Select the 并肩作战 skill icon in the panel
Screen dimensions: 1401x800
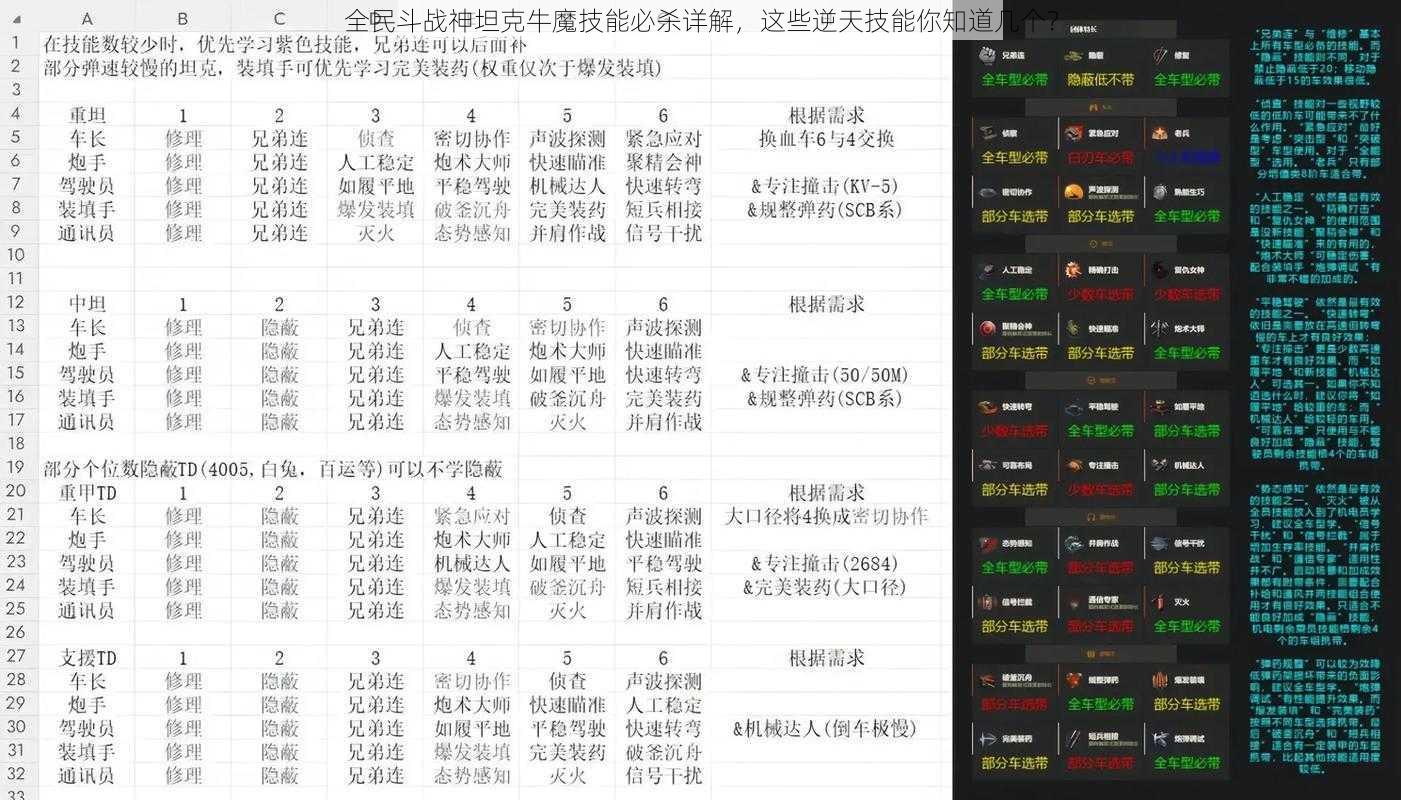pyautogui.click(x=1073, y=545)
